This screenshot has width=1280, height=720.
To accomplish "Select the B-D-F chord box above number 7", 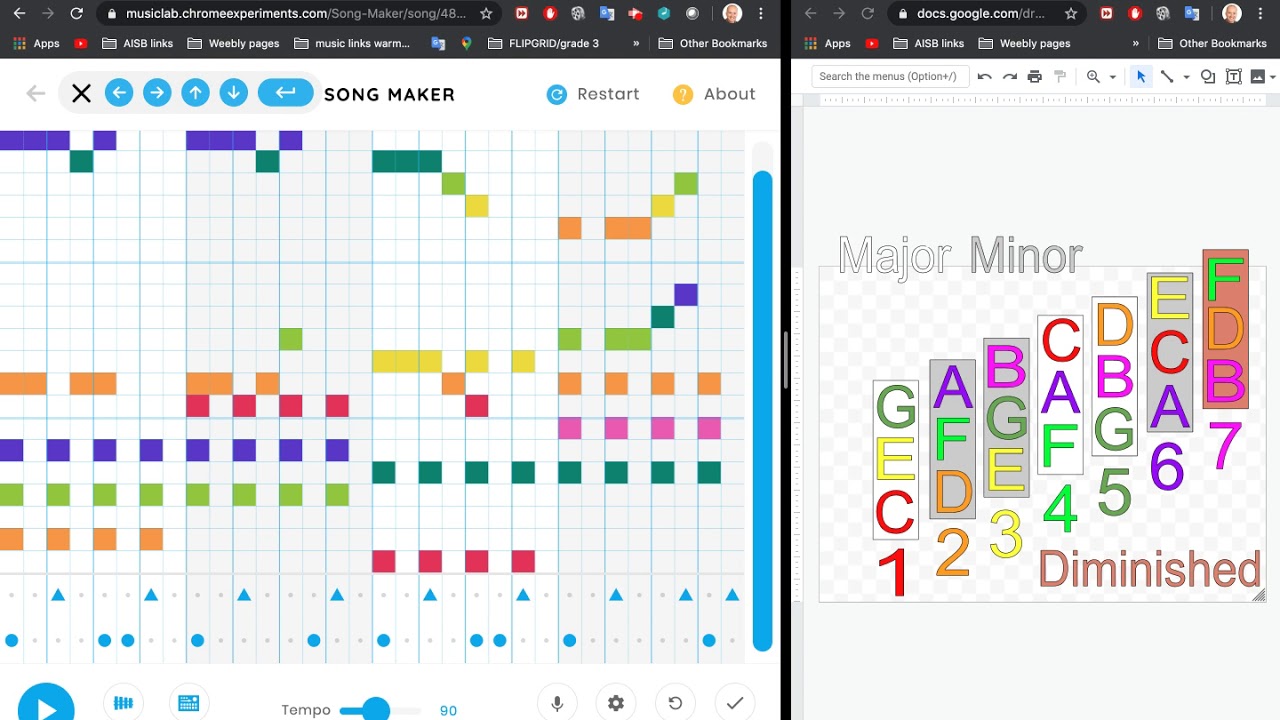I will [x=1225, y=329].
